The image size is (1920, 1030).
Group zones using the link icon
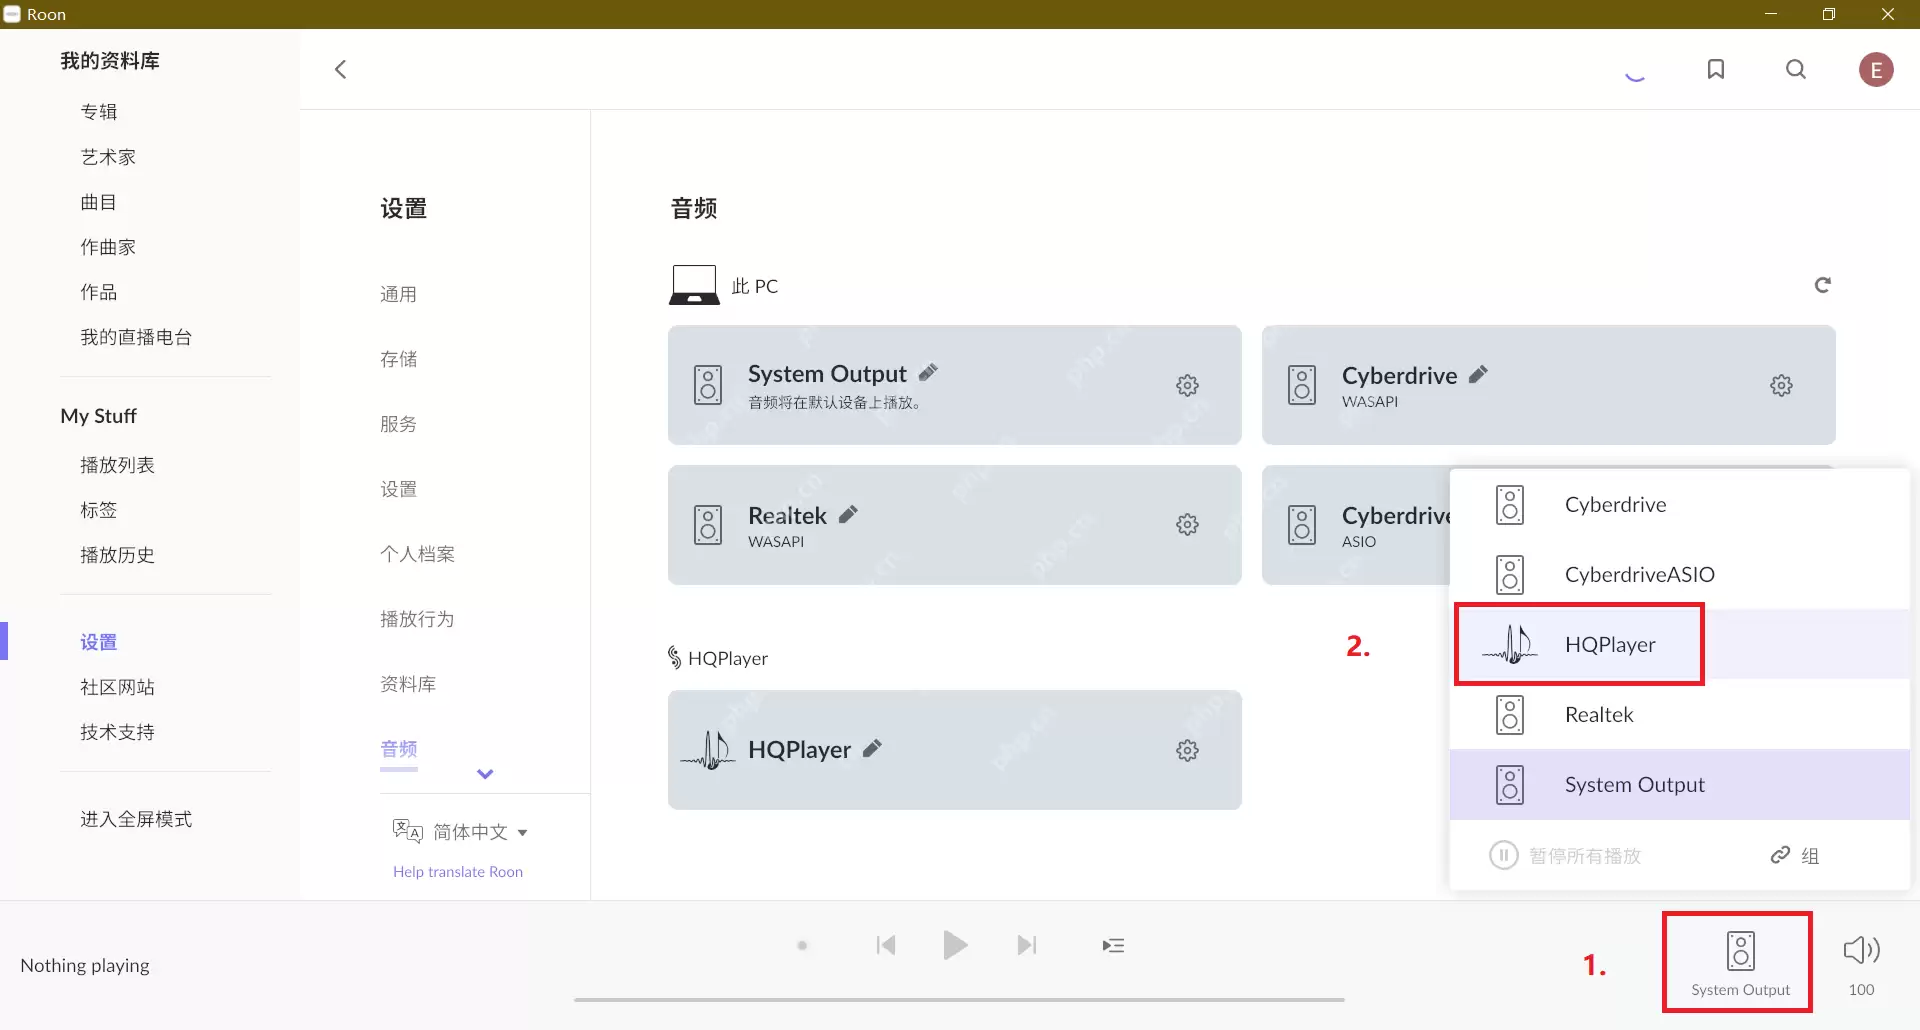pos(1780,855)
